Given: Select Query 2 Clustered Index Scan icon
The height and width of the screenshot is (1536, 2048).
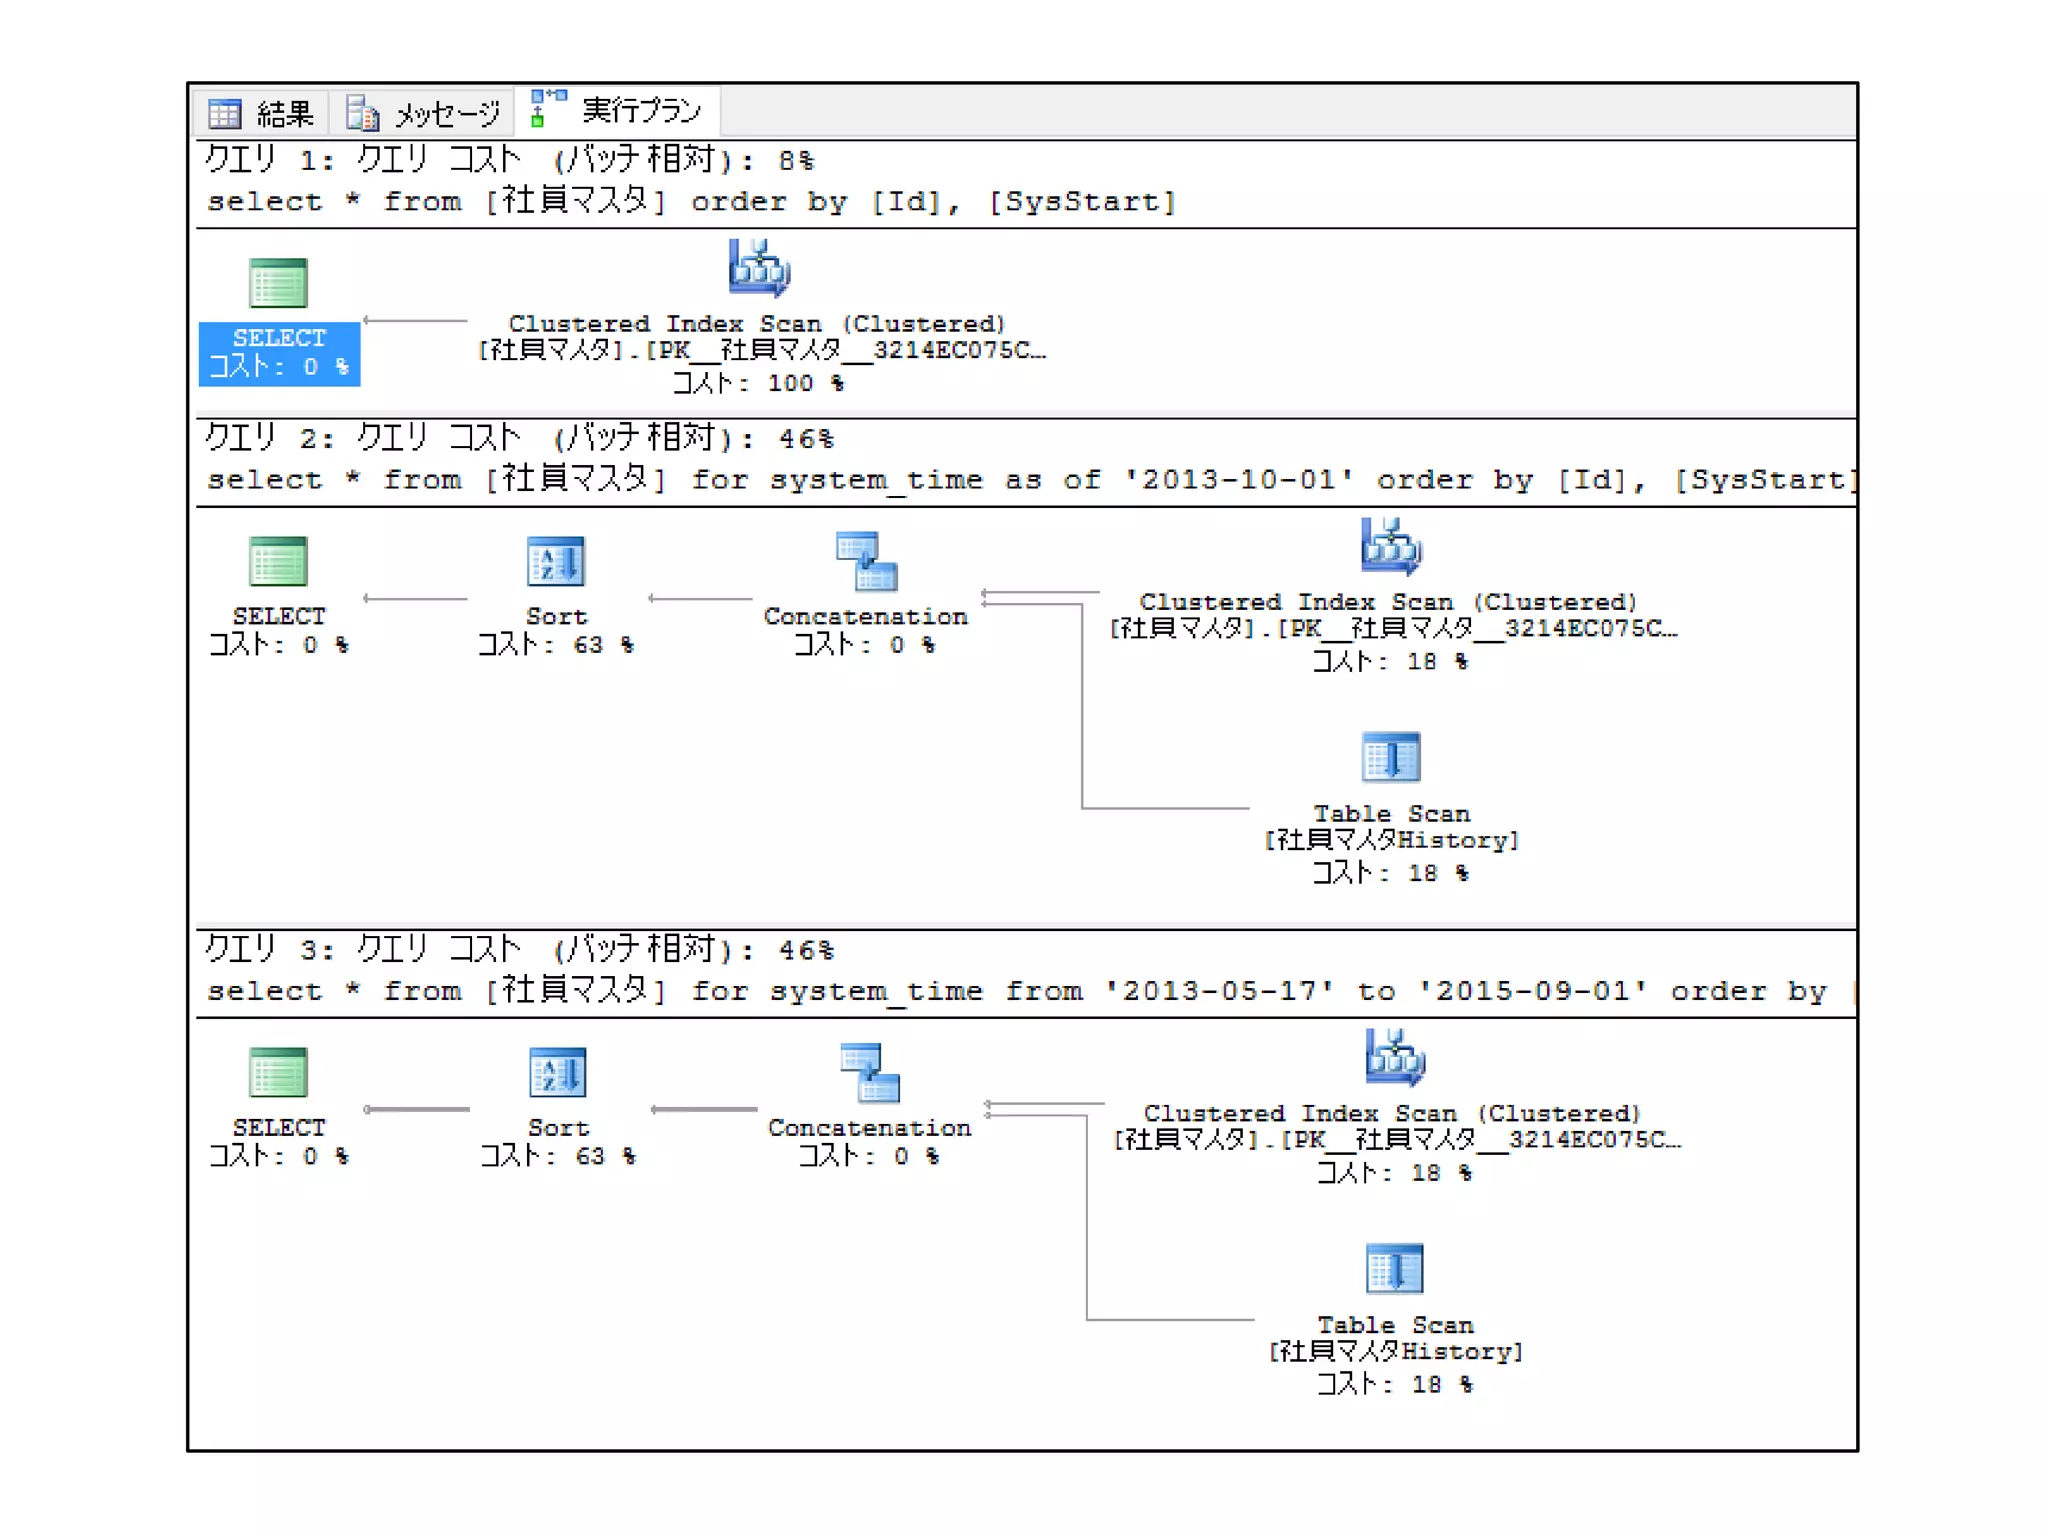Looking at the screenshot, I should (1390, 546).
